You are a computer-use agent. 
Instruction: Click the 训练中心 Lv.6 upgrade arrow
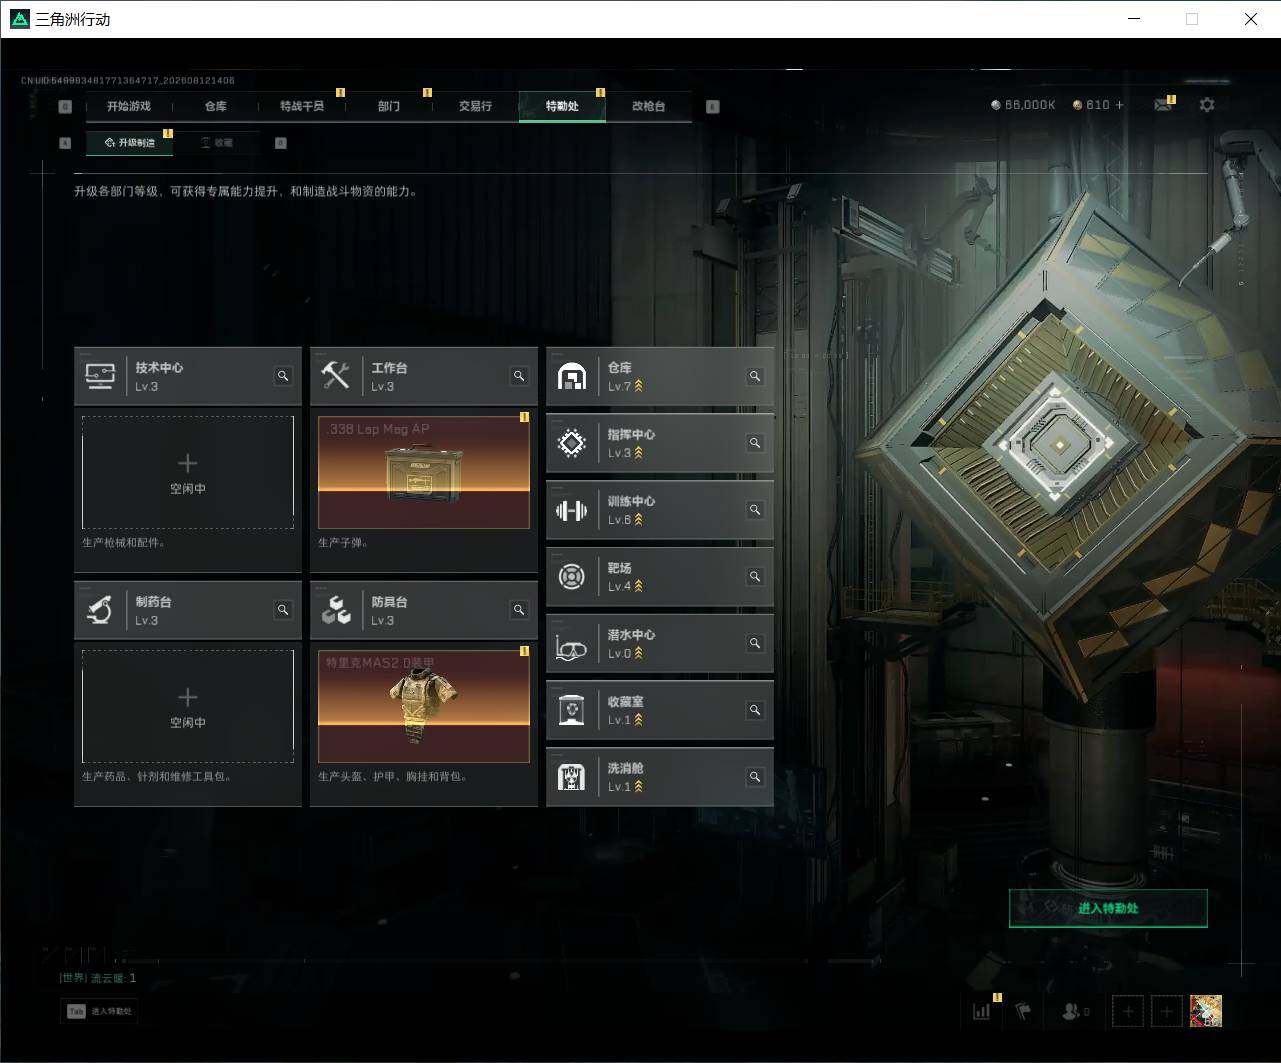pyautogui.click(x=639, y=520)
